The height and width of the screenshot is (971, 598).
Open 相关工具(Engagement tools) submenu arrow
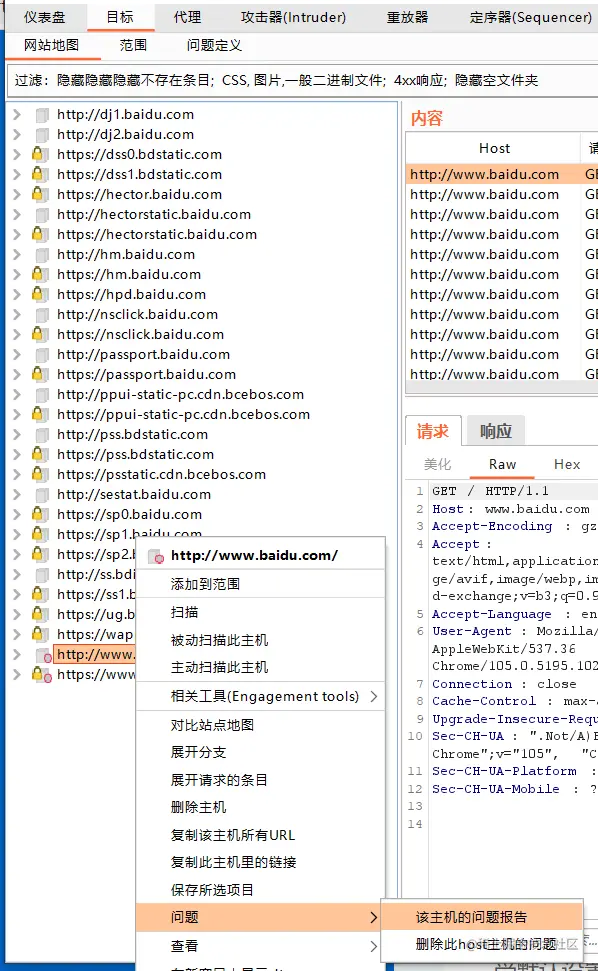point(373,696)
